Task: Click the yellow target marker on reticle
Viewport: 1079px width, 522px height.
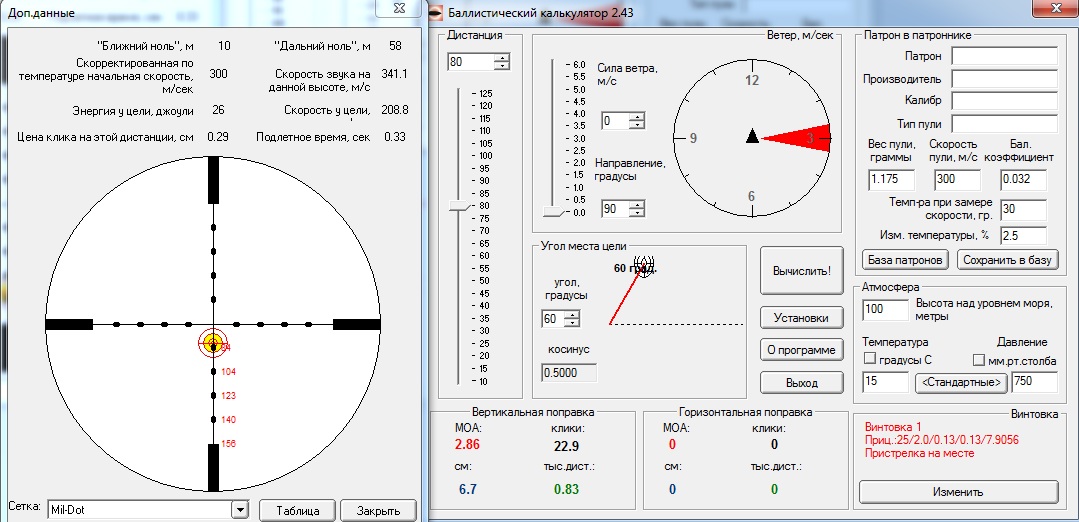Action: pos(212,343)
